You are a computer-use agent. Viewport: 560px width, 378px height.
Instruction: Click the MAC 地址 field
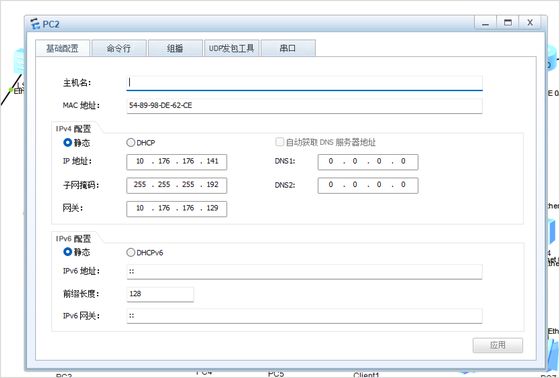click(304, 106)
